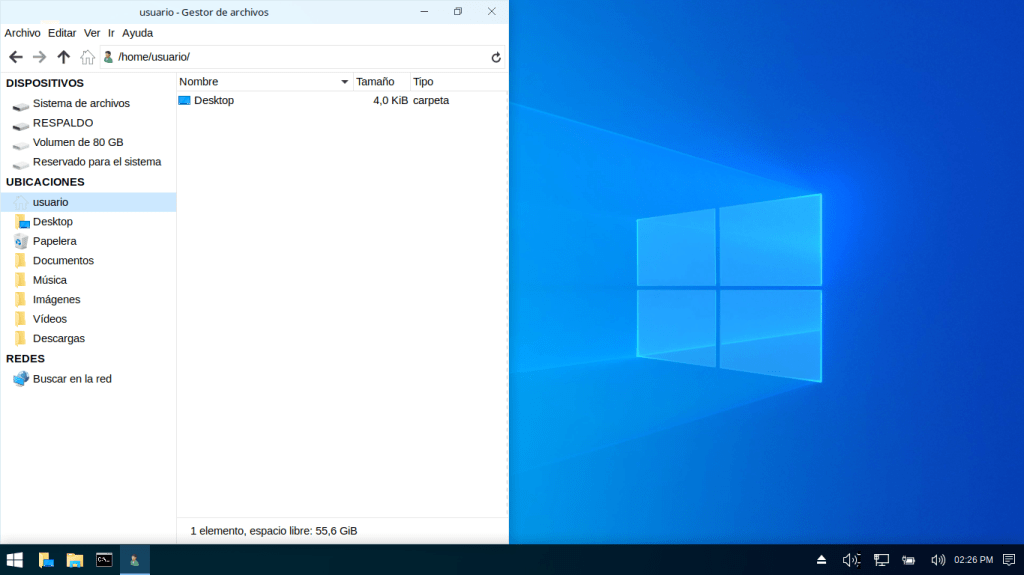Open the Ayuda menu
1024x575 pixels.
pos(137,33)
